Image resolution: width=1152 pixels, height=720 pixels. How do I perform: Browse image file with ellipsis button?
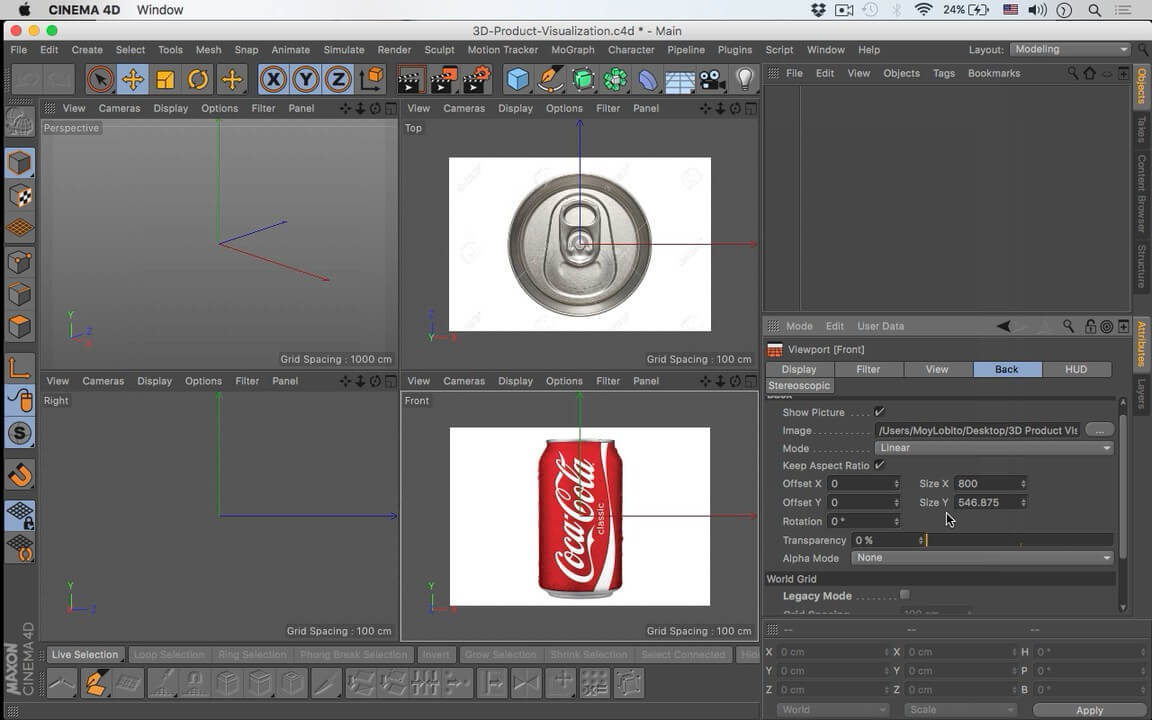[1099, 430]
